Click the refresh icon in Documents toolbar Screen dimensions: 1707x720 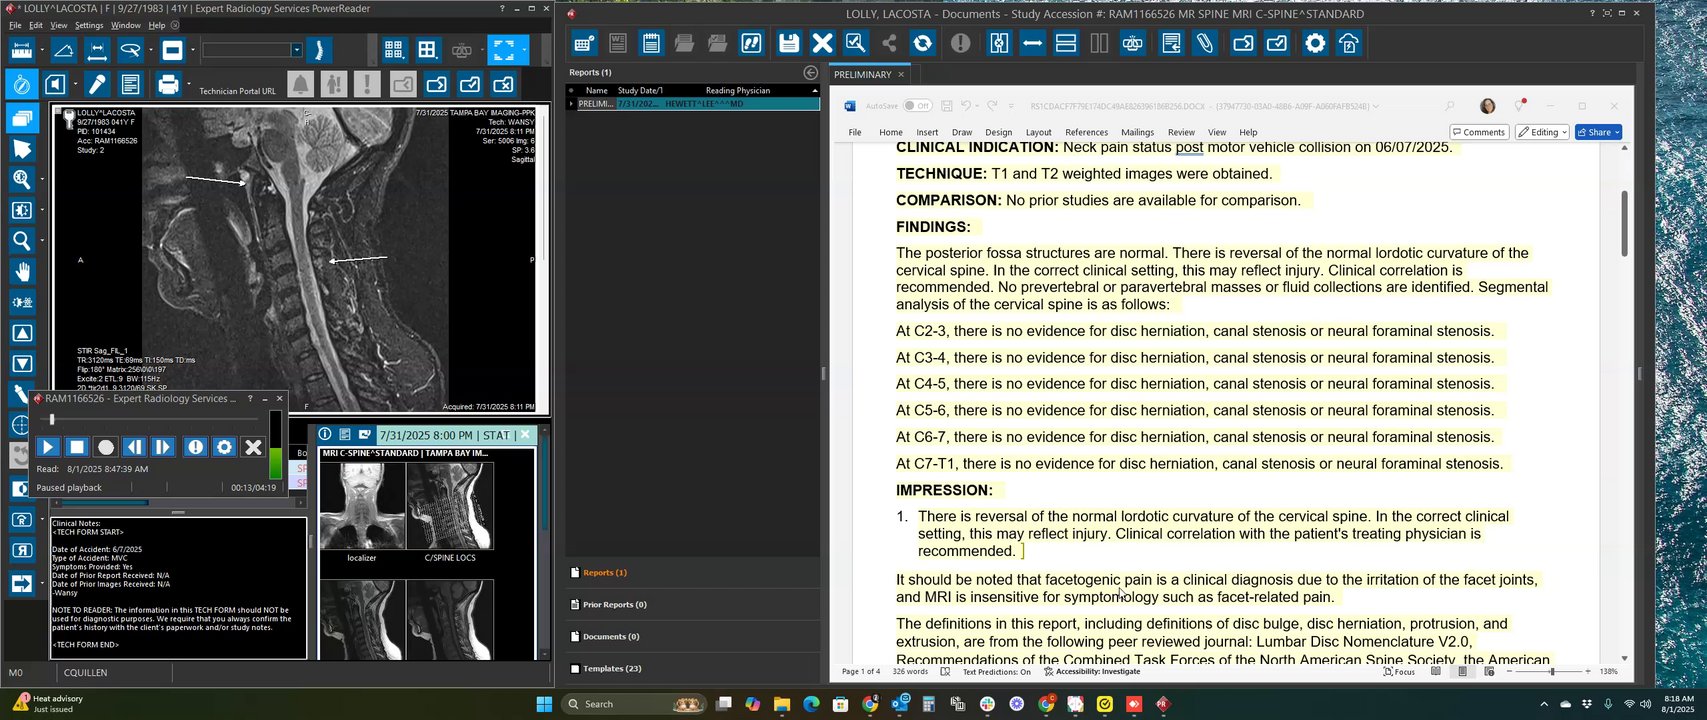coord(923,43)
